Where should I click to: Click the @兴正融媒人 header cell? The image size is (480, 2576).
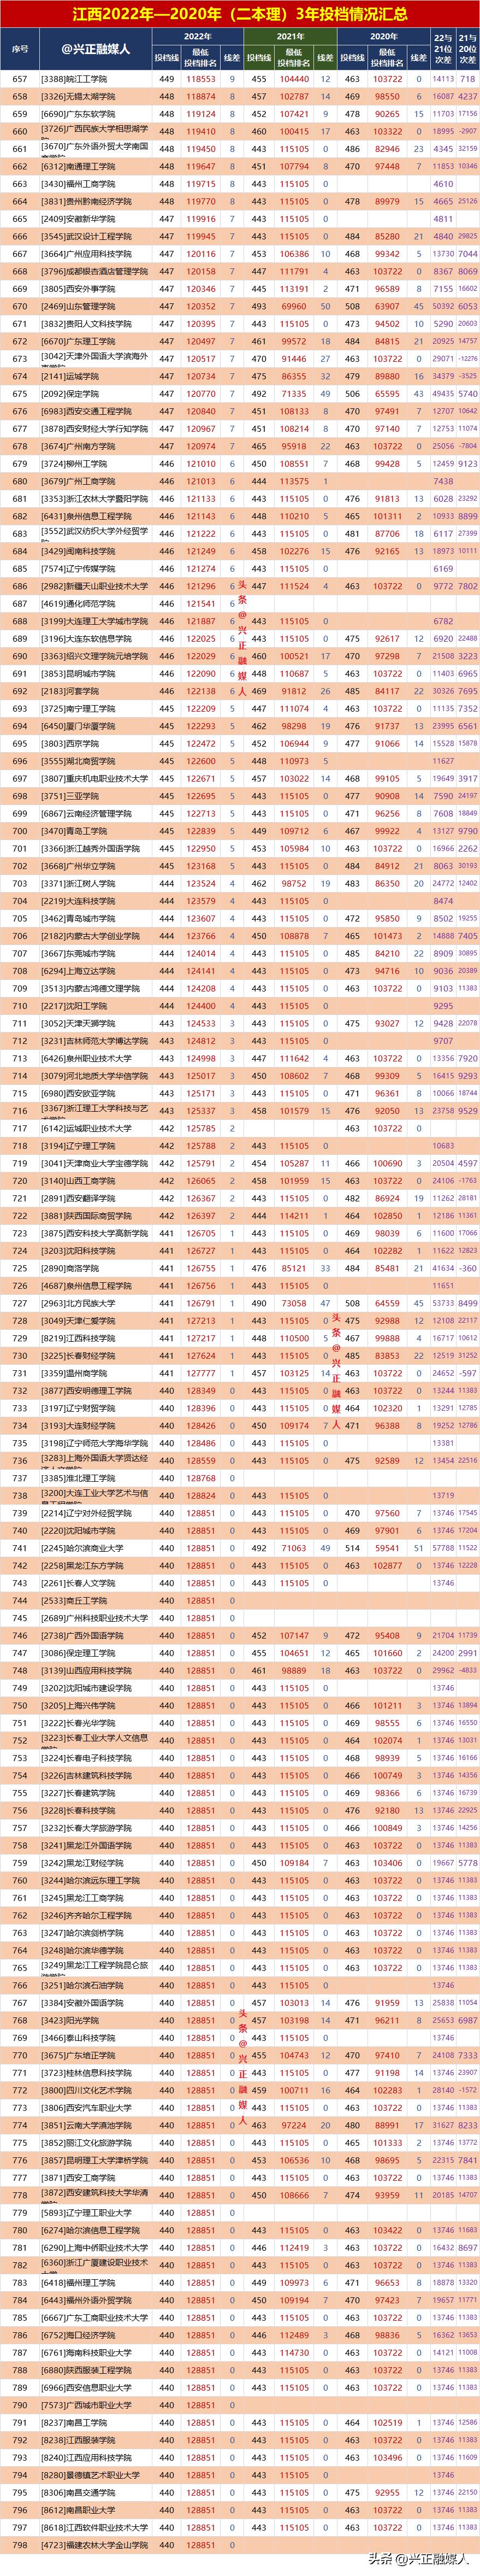(95, 49)
